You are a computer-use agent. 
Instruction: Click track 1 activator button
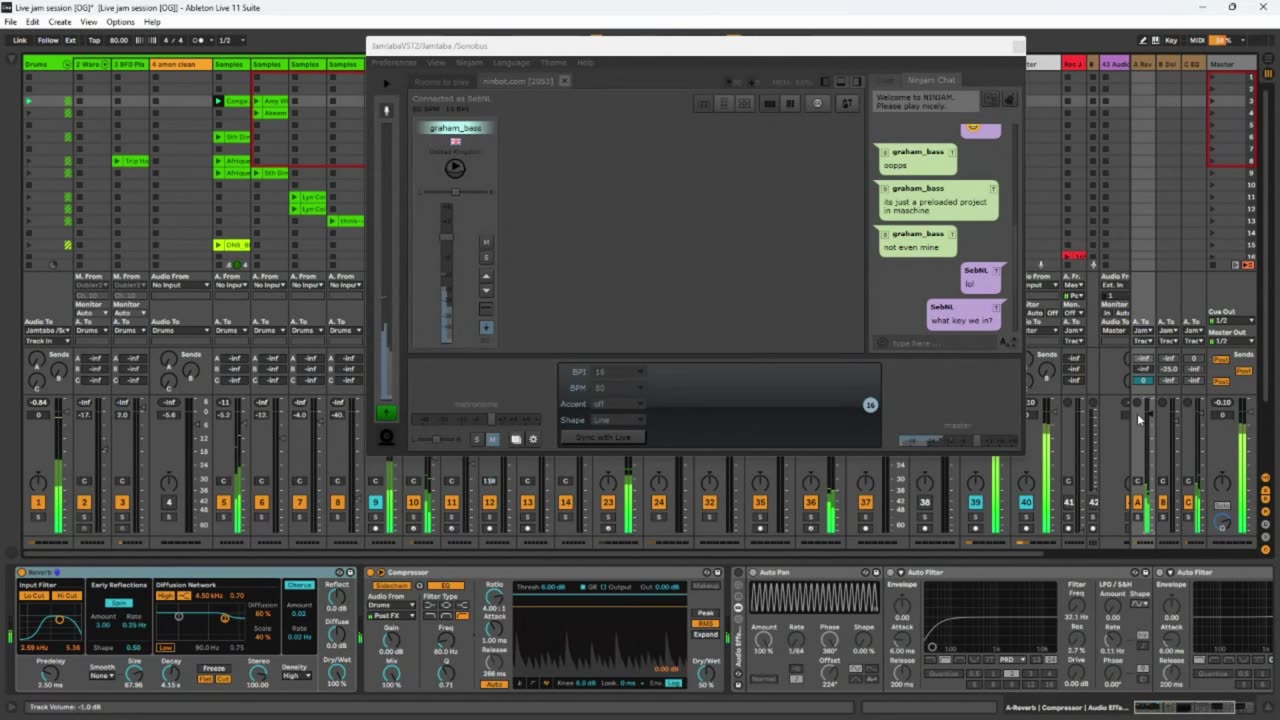pyautogui.click(x=38, y=502)
